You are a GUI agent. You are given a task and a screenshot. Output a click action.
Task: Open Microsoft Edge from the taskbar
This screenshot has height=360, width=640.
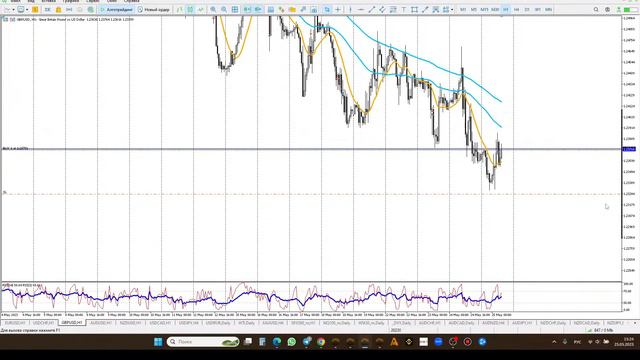point(277,342)
